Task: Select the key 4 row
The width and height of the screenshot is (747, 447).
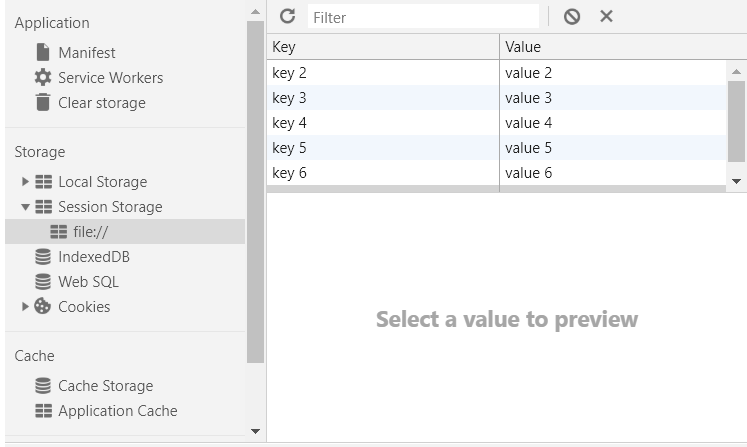Action: click(x=383, y=123)
